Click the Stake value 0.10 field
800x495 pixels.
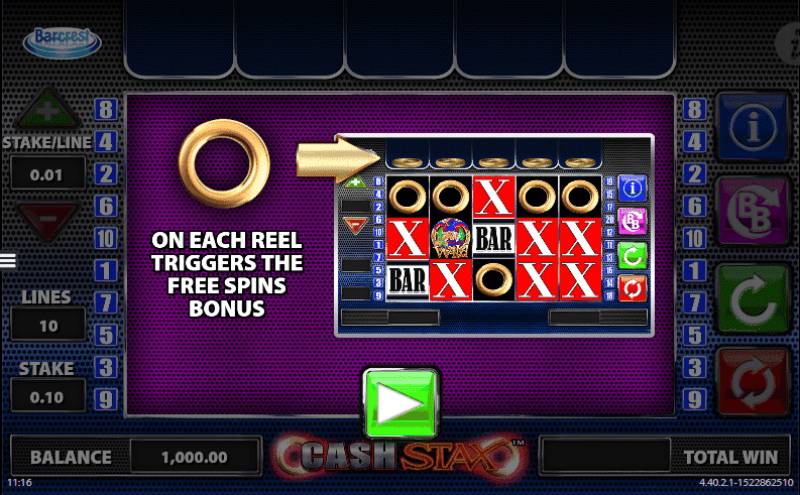(48, 396)
